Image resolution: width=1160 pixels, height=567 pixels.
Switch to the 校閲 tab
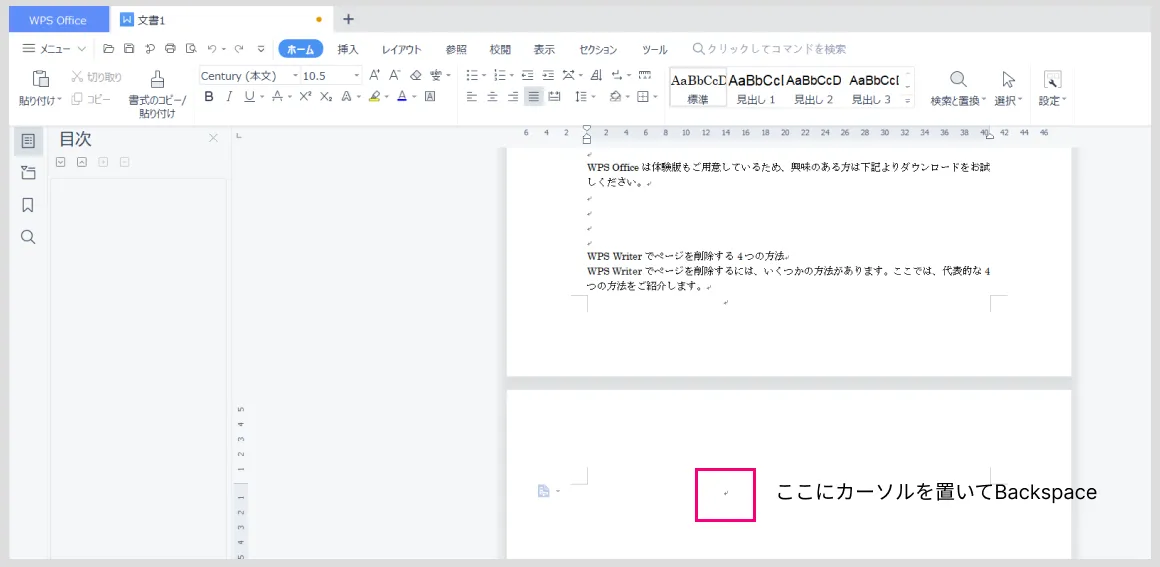point(500,50)
